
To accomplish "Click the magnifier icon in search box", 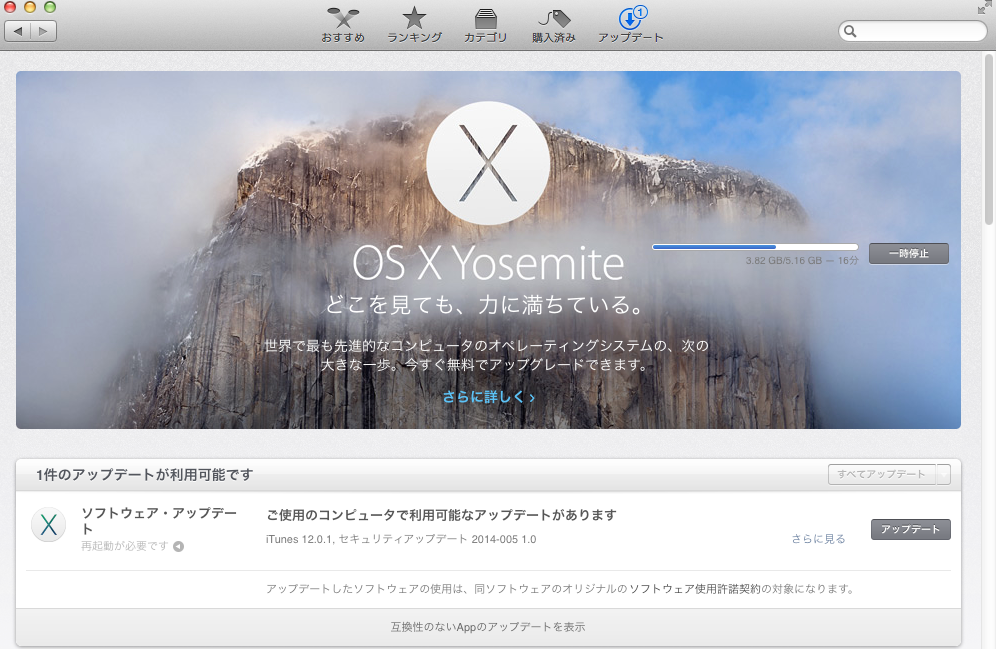I will 850,31.
